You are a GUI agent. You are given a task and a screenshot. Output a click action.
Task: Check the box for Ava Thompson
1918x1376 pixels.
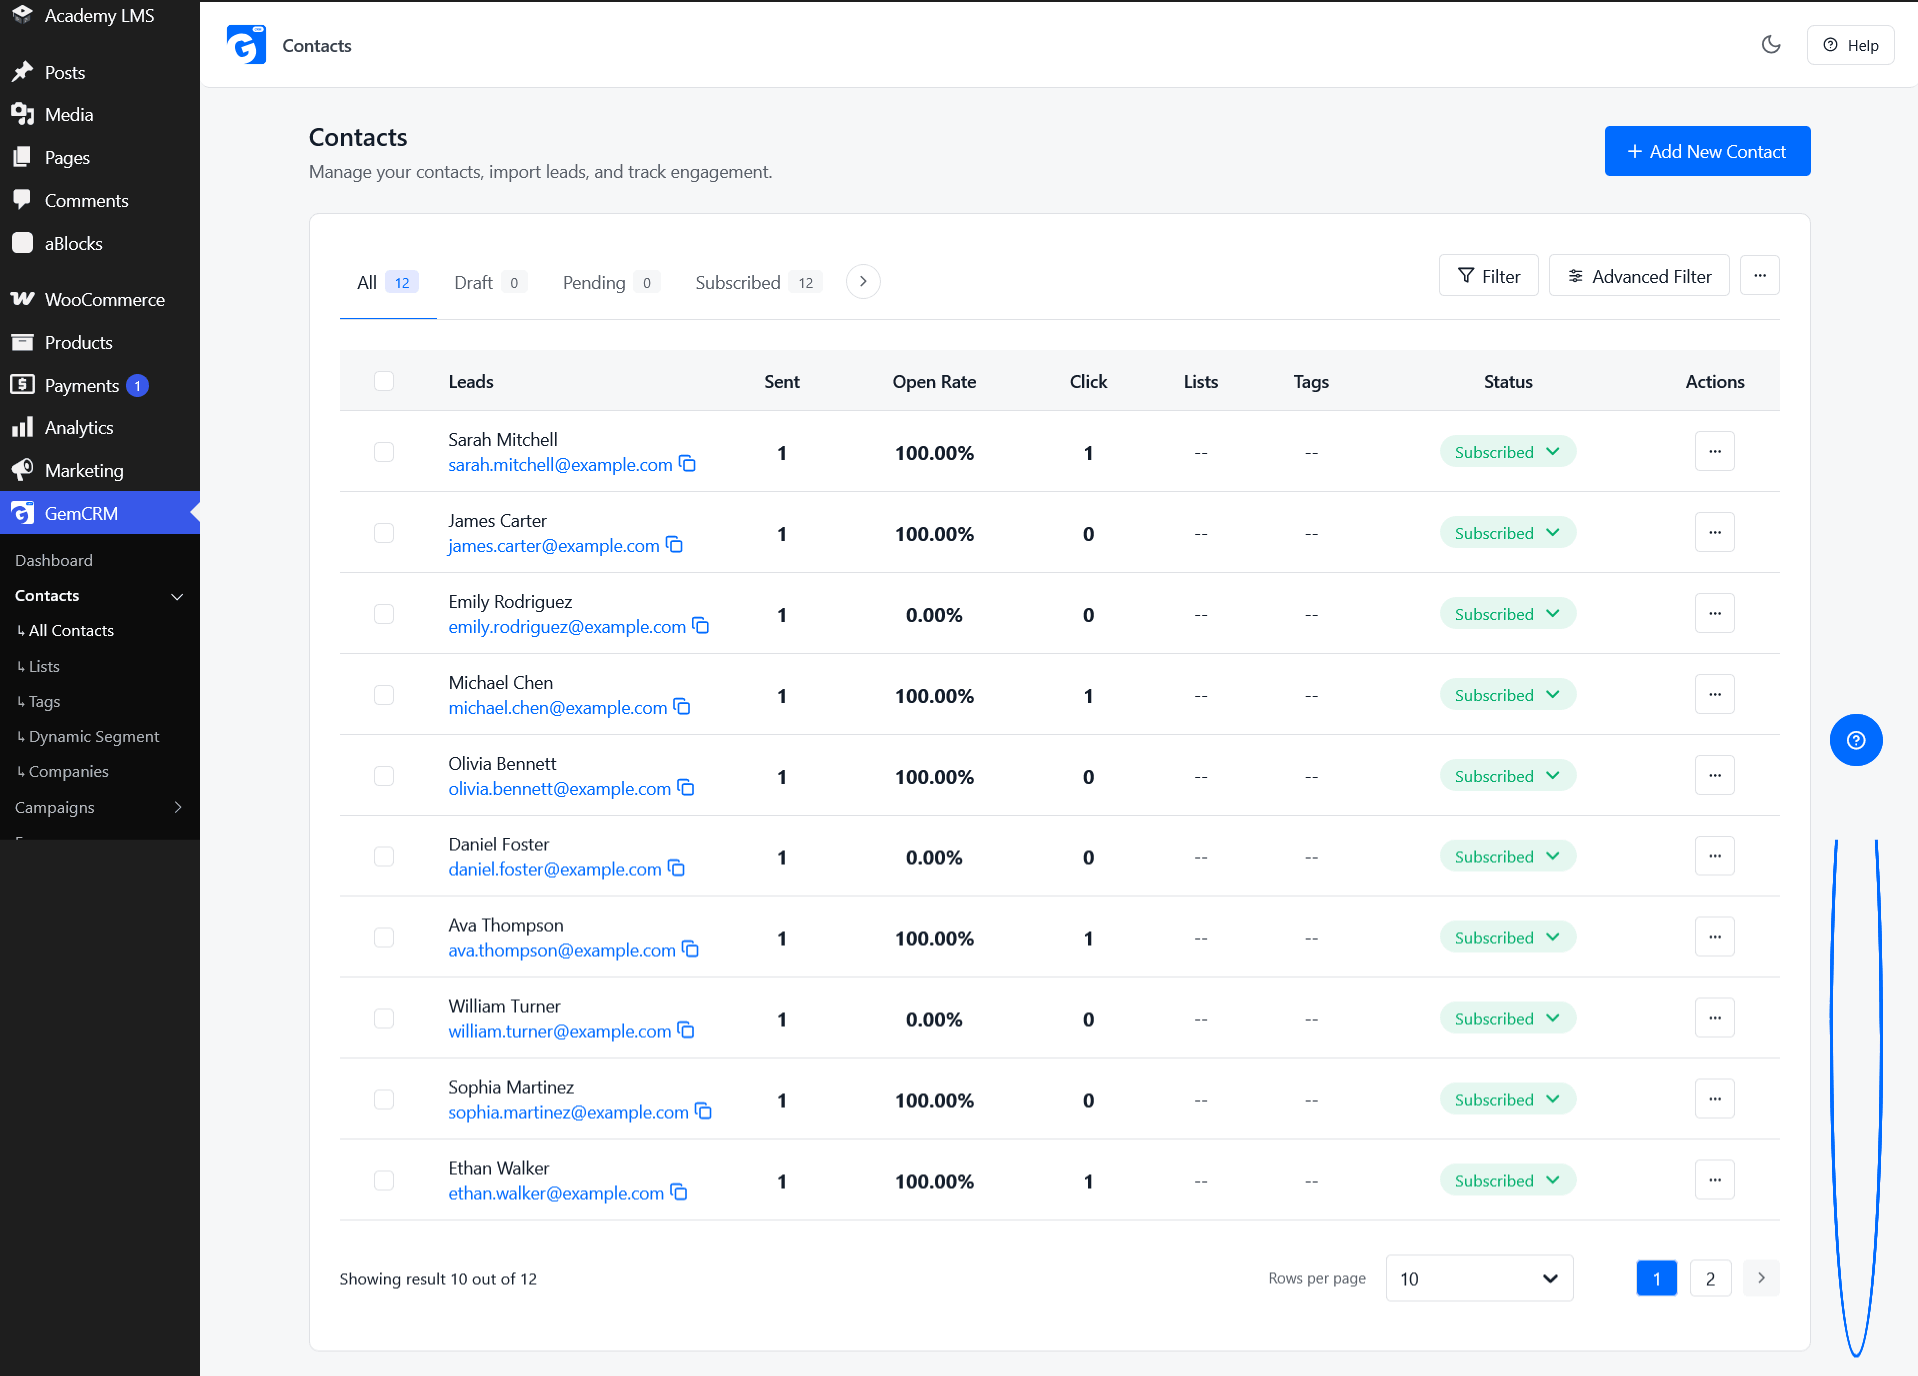point(384,938)
